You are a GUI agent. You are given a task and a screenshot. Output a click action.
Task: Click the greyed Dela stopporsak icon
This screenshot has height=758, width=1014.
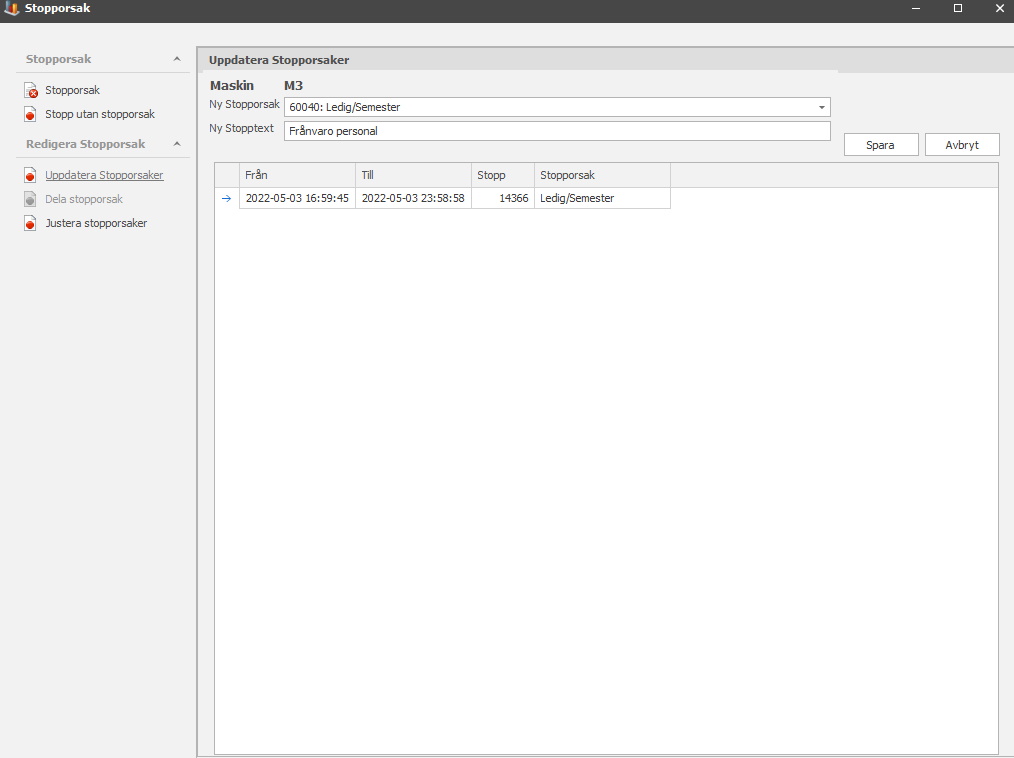click(x=30, y=199)
